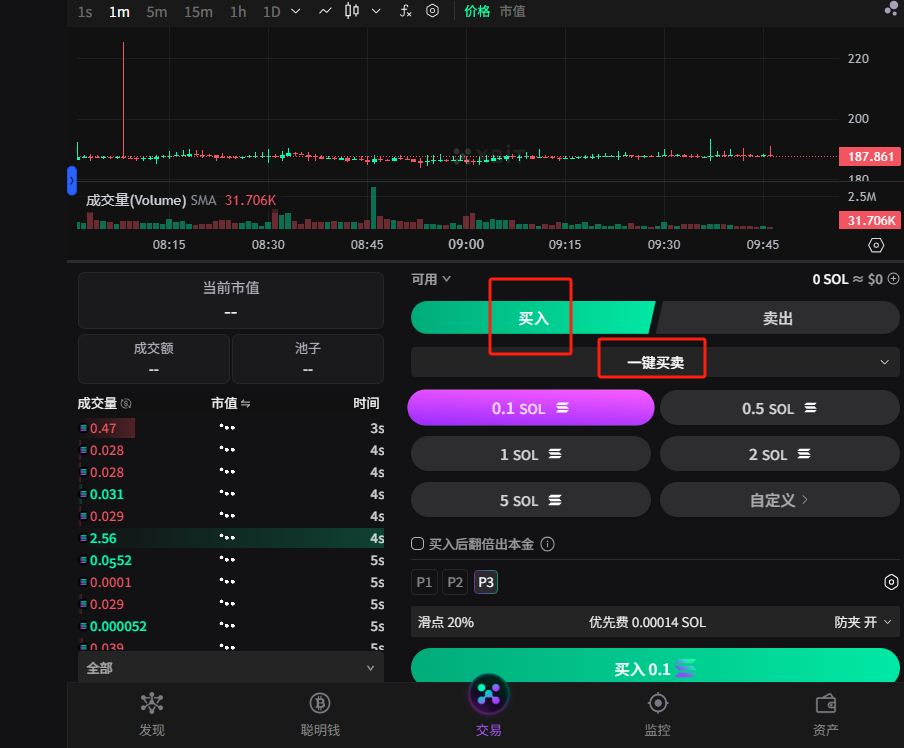This screenshot has height=748, width=904.
Task: Expand 防夹 开 dropdown
Action: pos(862,622)
